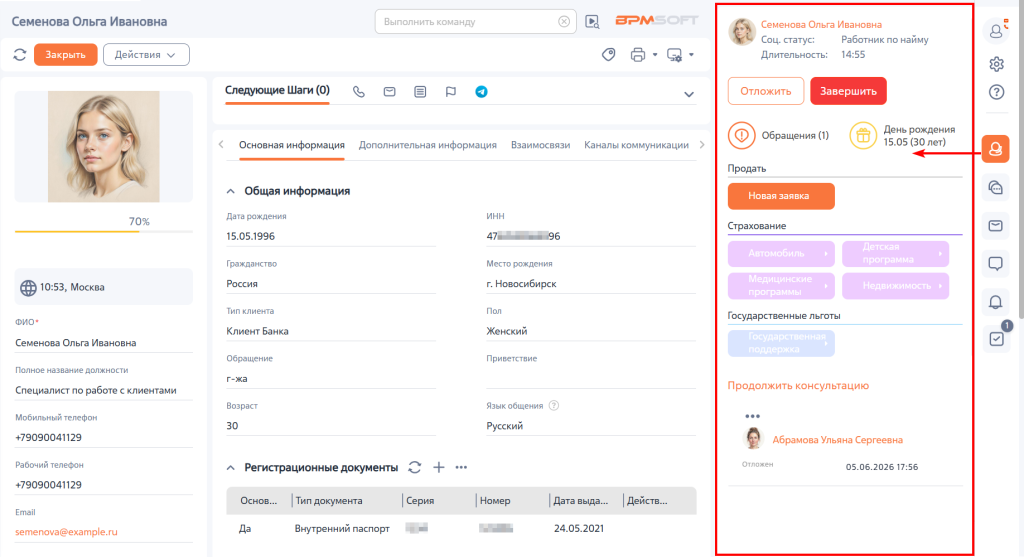The height and width of the screenshot is (557, 1024).
Task: Click the 70% profile completeness bar
Action: [x=104, y=231]
